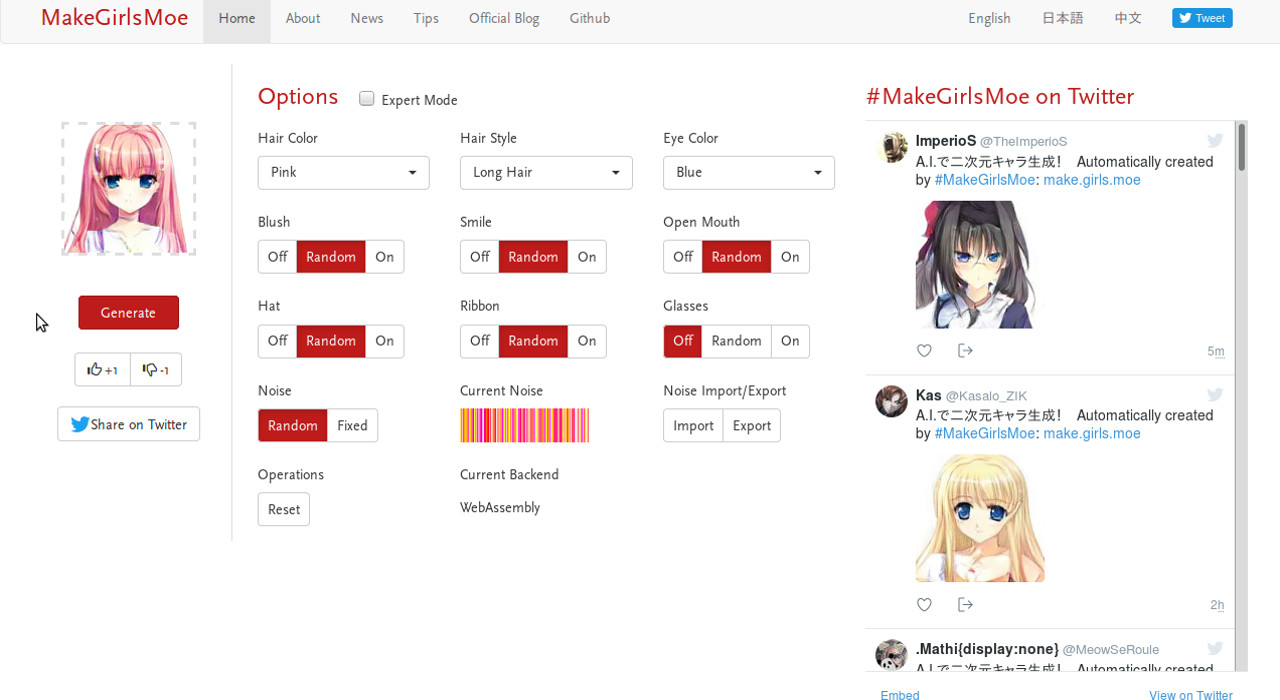Click the Current Noise color stripe
Image resolution: width=1280 pixels, height=700 pixels.
point(524,426)
